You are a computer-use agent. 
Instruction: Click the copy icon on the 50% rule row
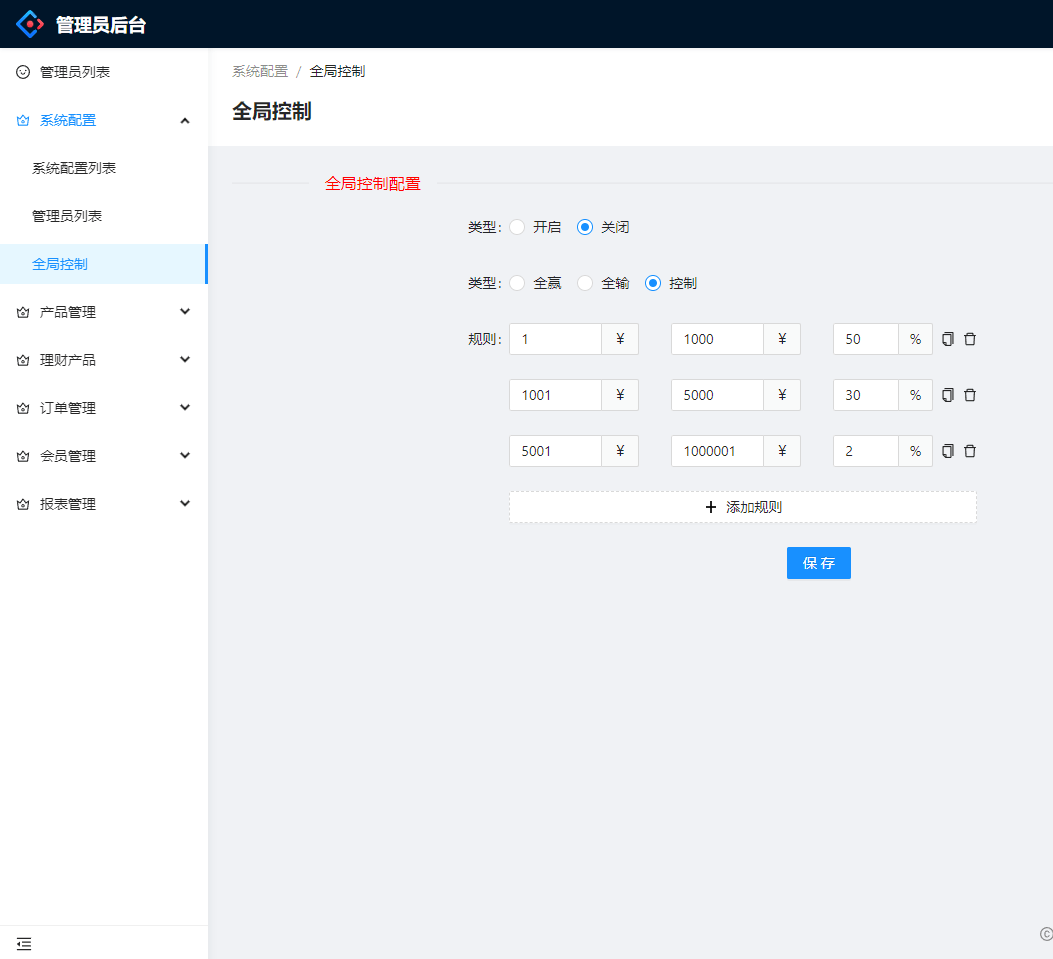pyautogui.click(x=948, y=339)
